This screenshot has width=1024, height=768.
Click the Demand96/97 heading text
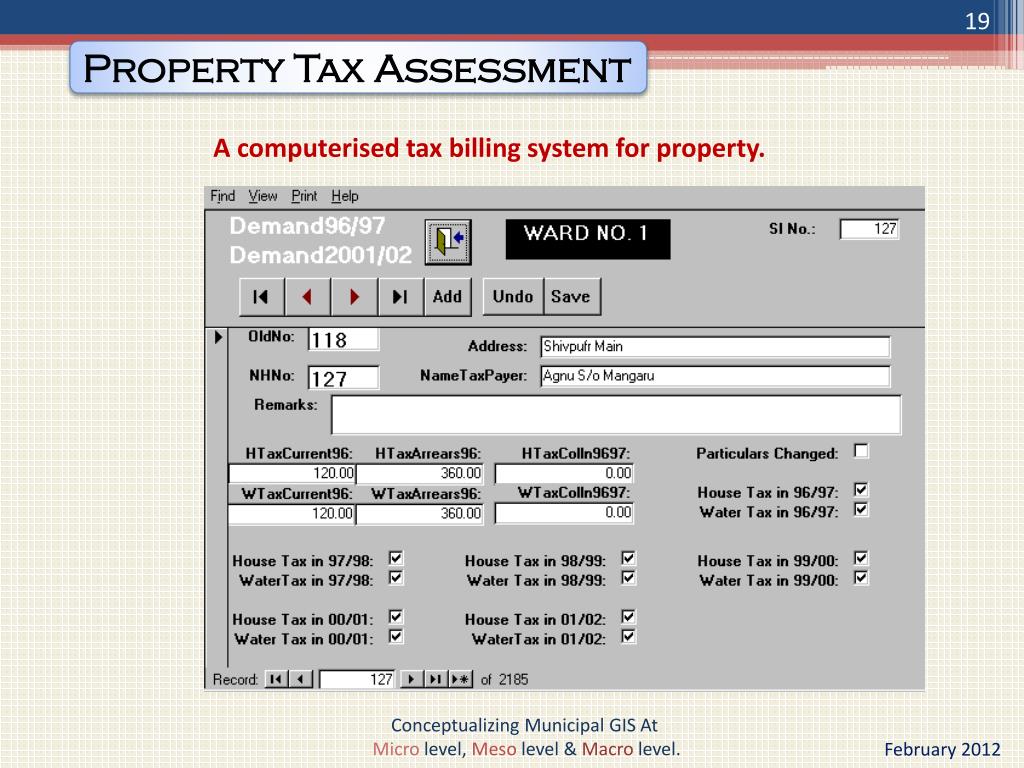pos(307,226)
